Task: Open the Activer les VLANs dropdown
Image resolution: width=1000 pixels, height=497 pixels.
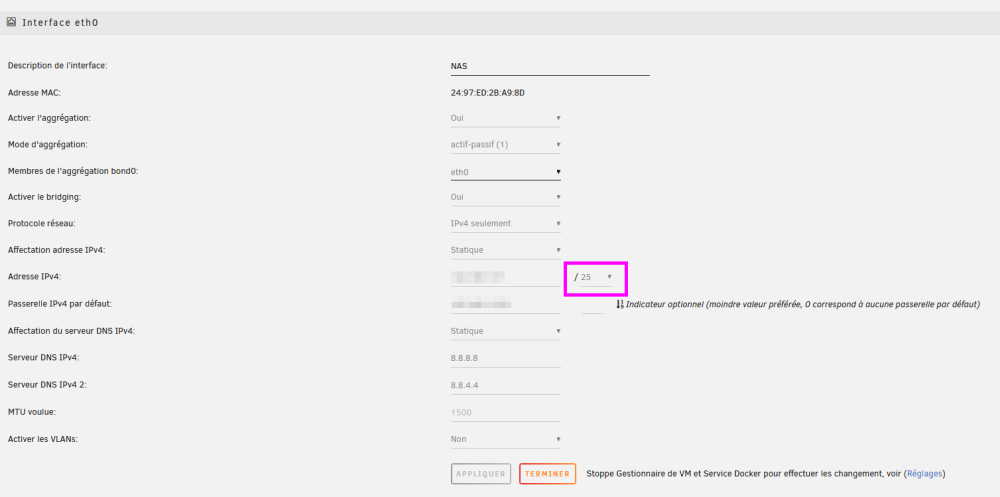Action: click(x=506, y=439)
